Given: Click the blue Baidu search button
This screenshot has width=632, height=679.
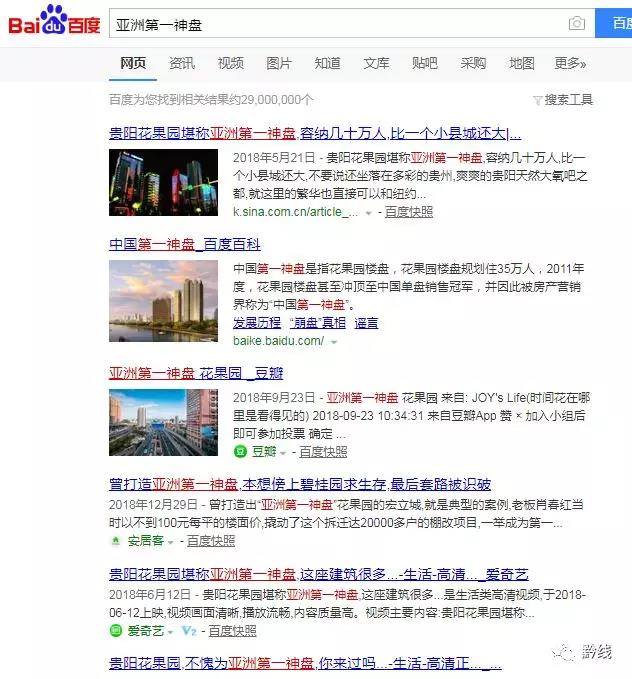Looking at the screenshot, I should tap(613, 23).
